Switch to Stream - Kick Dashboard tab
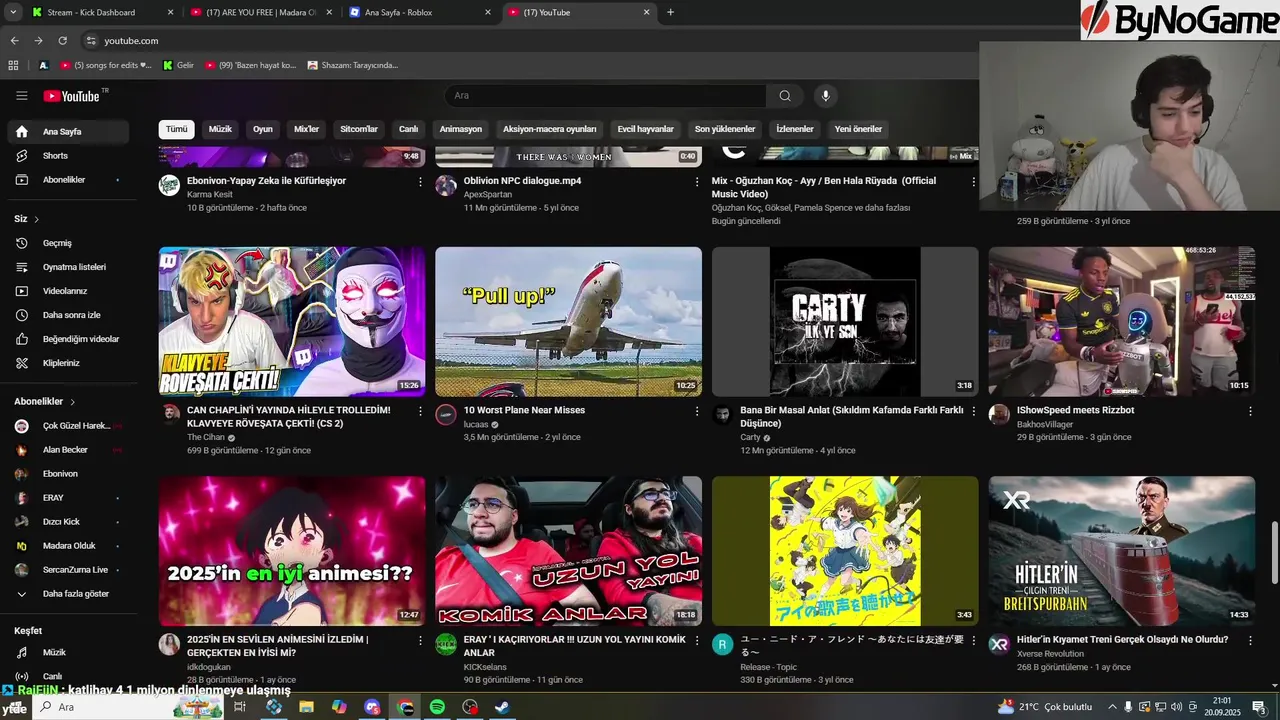 (x=100, y=12)
